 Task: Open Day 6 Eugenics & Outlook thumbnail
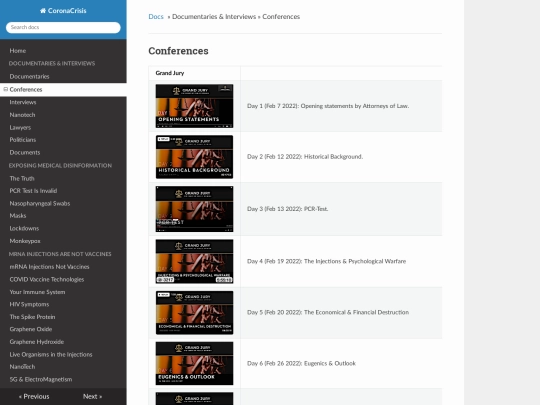(x=194, y=363)
